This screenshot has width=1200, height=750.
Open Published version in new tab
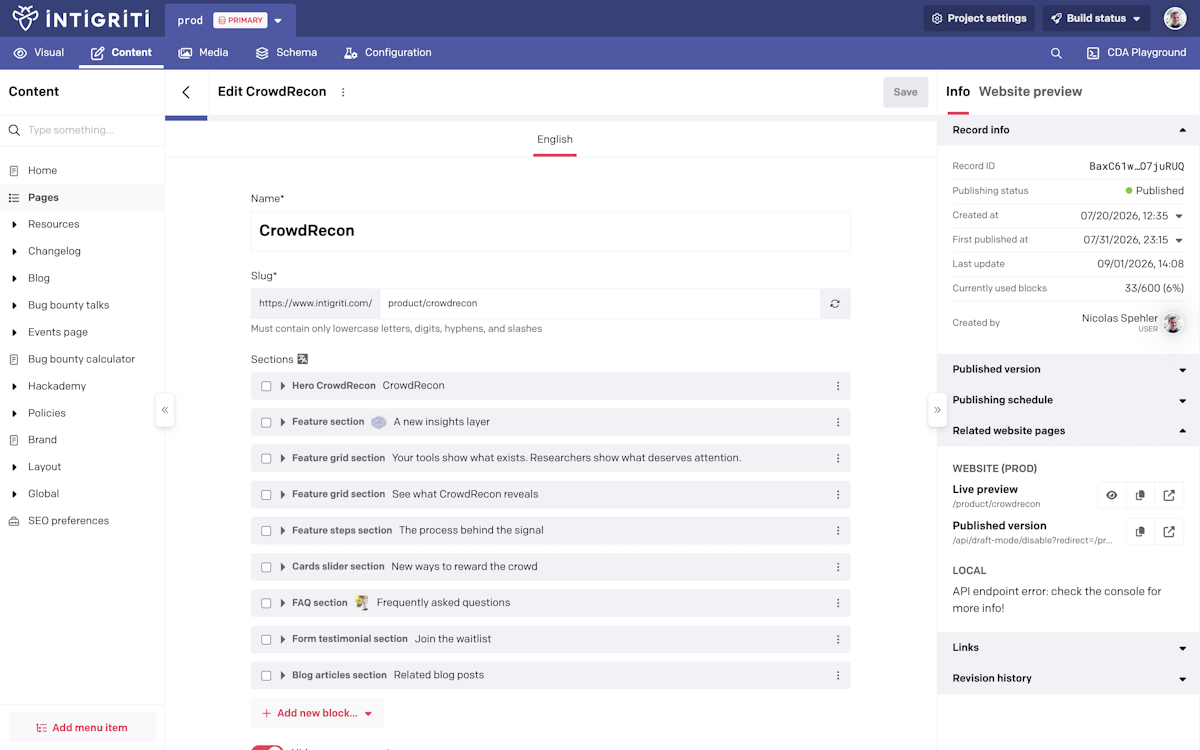pos(1169,532)
